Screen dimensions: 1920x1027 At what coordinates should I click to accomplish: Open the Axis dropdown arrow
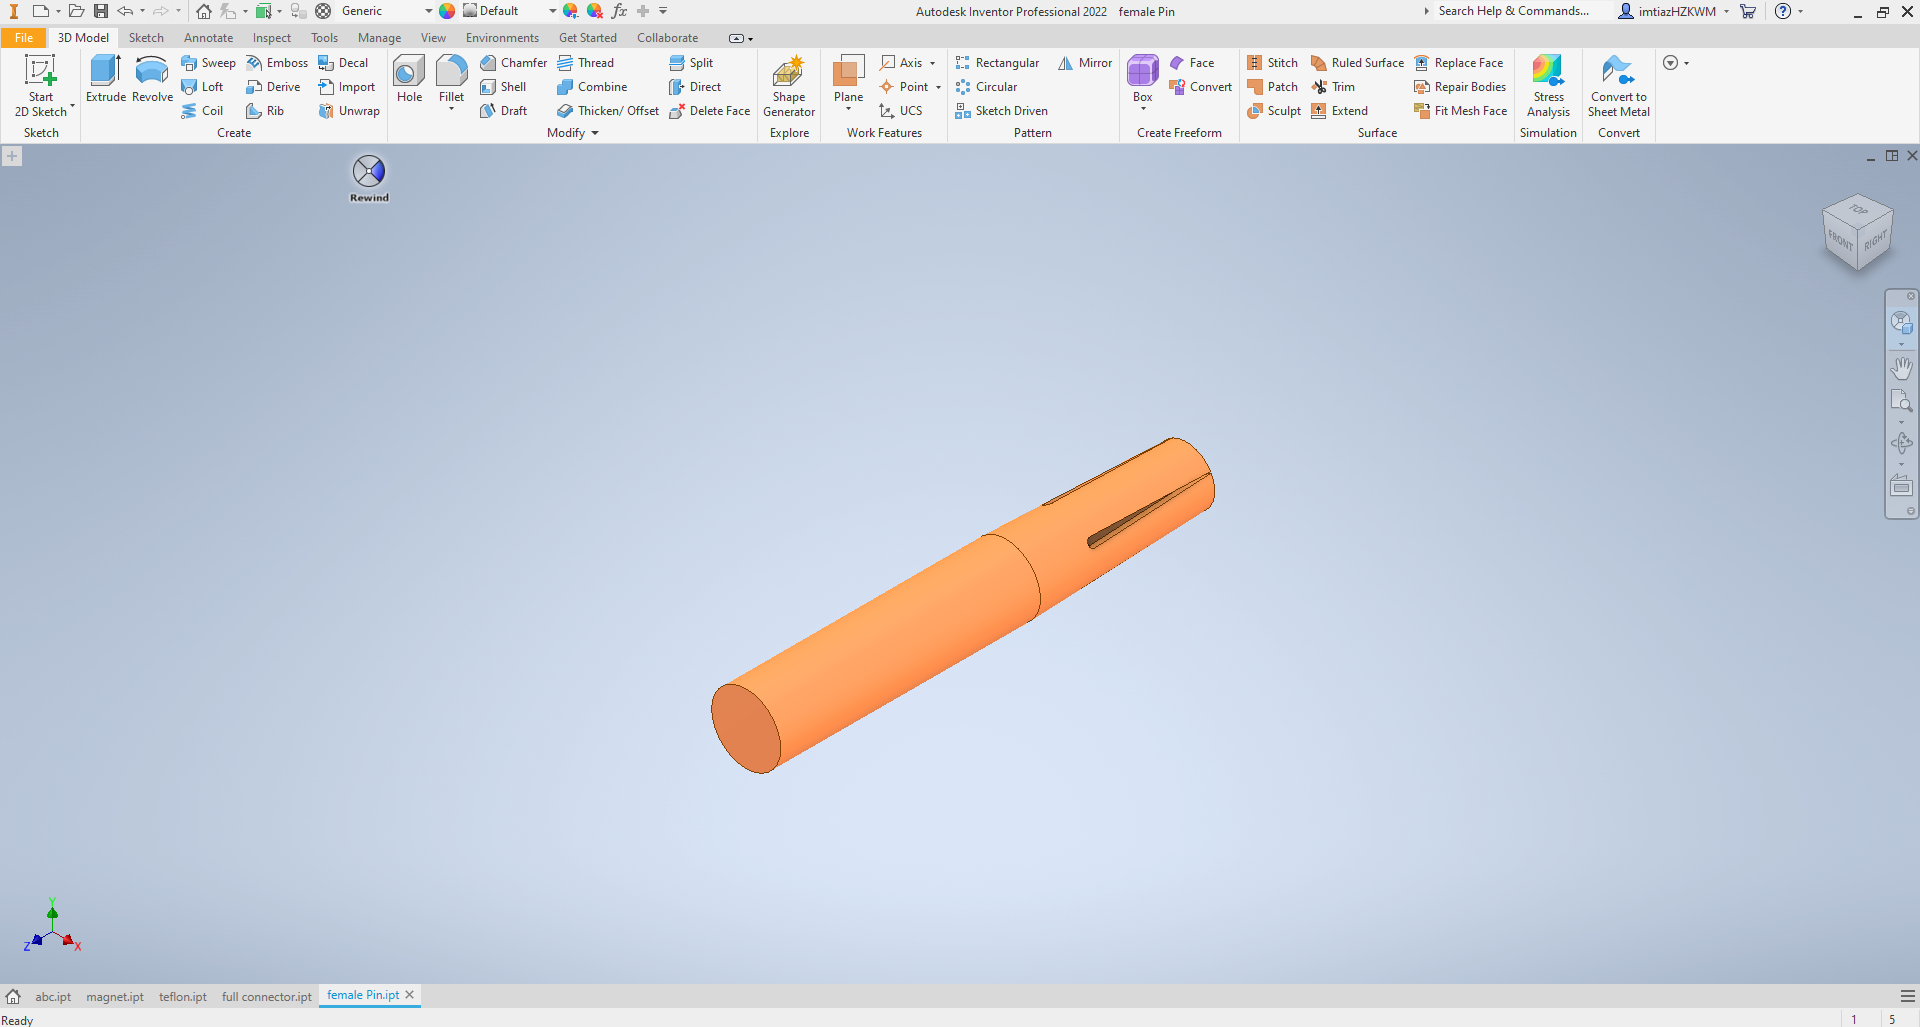coord(932,62)
